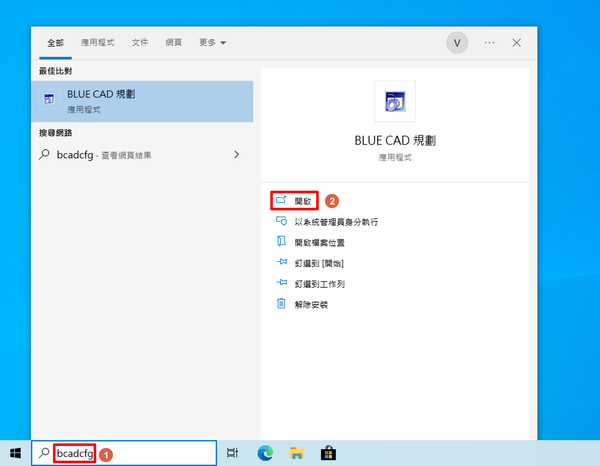Switch to the 文件 tab

click(x=140, y=42)
